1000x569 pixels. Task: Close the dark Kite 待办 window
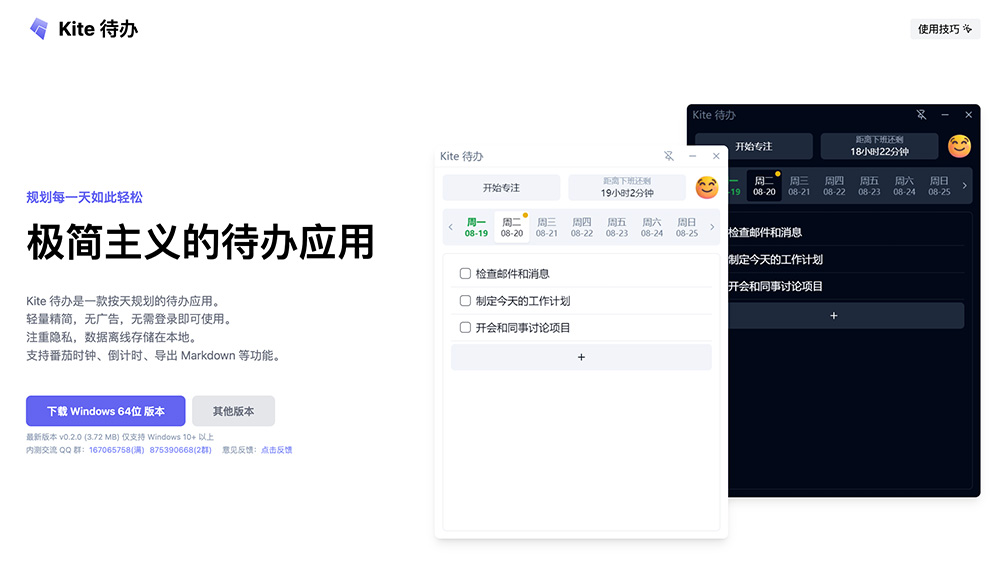969,114
